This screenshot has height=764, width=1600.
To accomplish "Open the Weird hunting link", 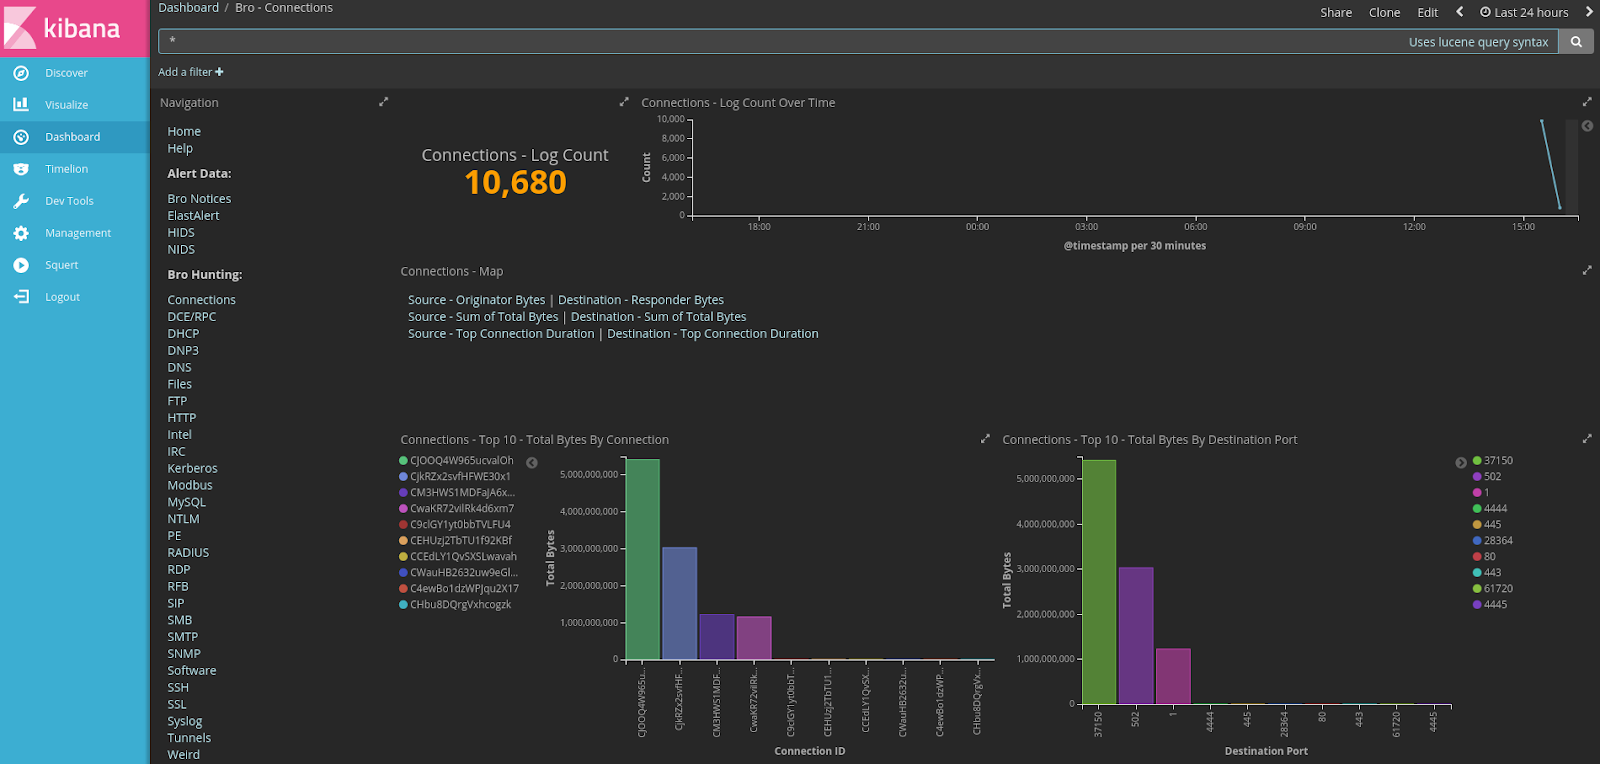I will click(x=183, y=755).
